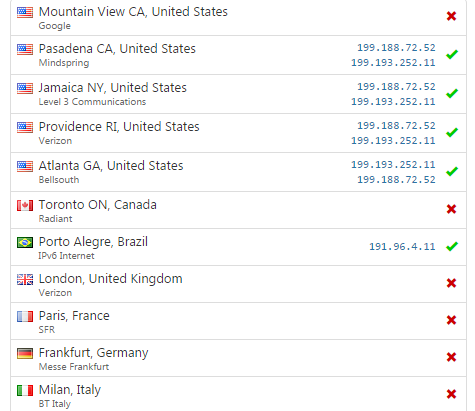Click the red X for Milan, Italy
The image size is (475, 411).
pyautogui.click(x=451, y=394)
